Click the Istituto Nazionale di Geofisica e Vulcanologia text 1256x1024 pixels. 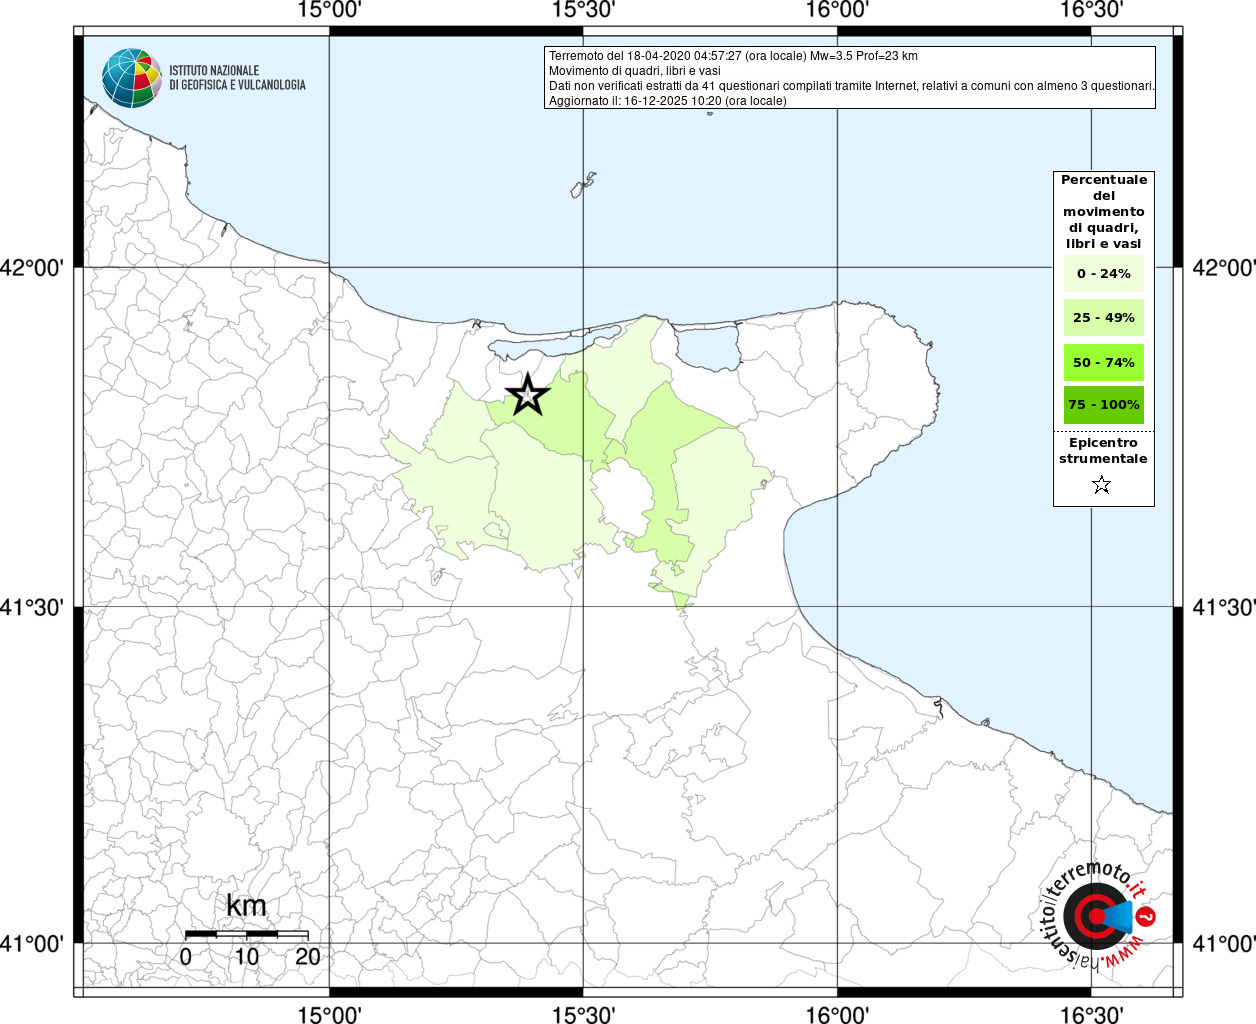(x=237, y=78)
